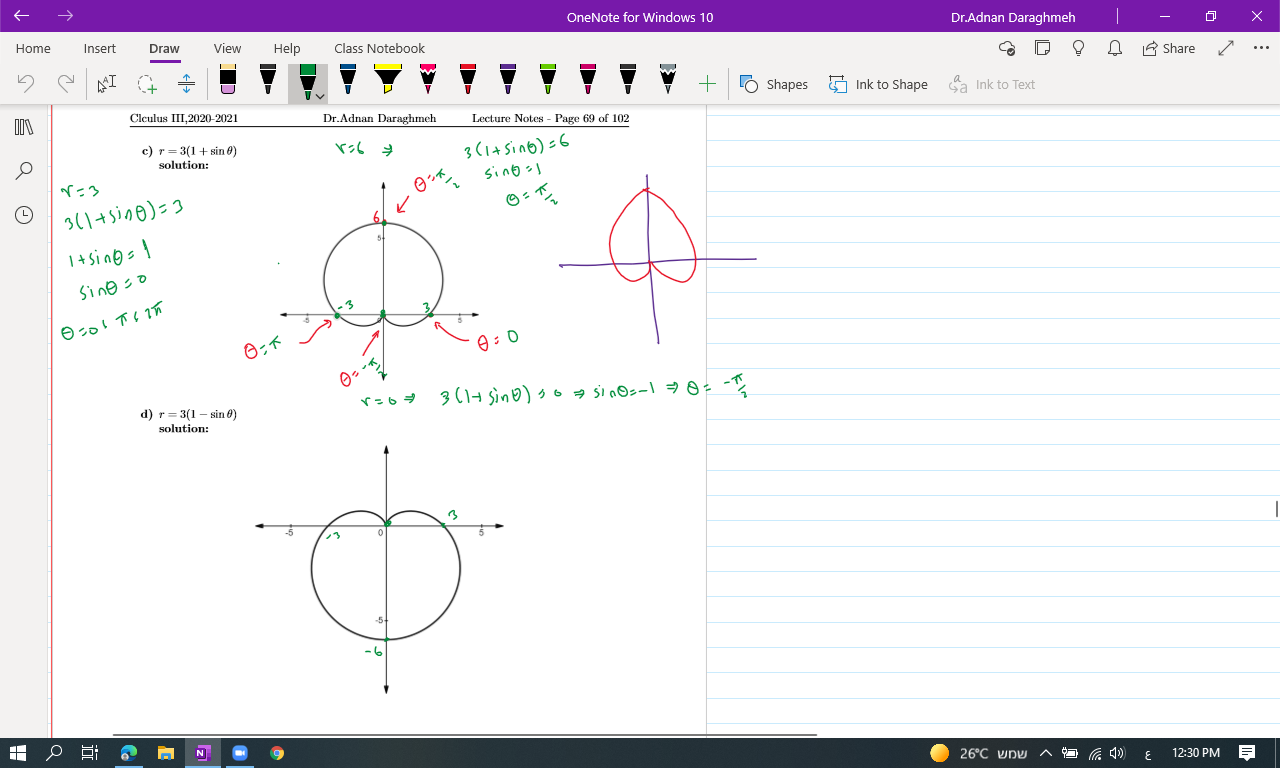Open the Shapes gallery
Image resolution: width=1280 pixels, height=768 pixels.
click(774, 84)
